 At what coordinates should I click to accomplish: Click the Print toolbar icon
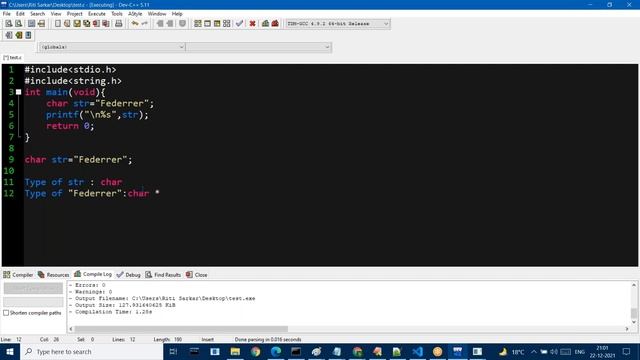coord(119,24)
